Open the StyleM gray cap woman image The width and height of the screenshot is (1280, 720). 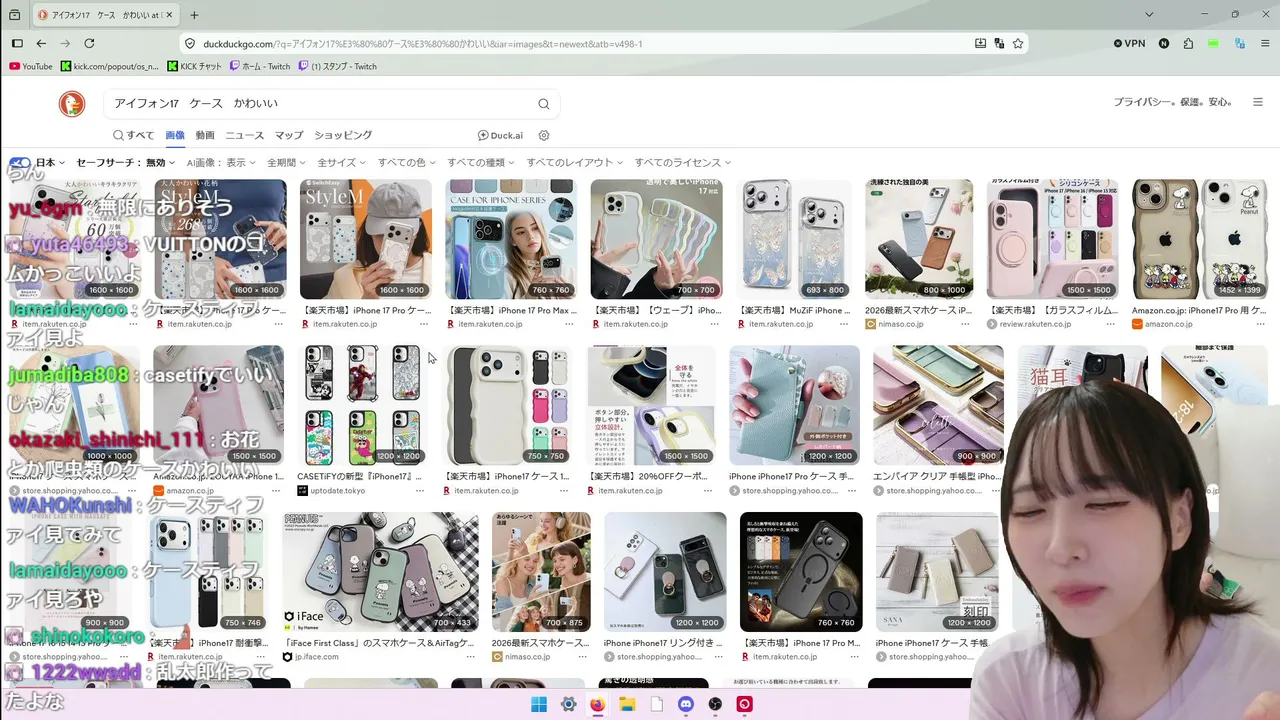click(366, 239)
